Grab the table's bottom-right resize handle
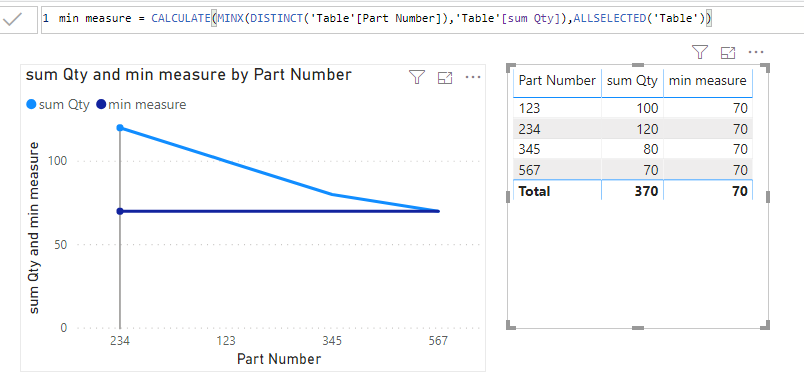804x388 pixels. pyautogui.click(x=766, y=325)
